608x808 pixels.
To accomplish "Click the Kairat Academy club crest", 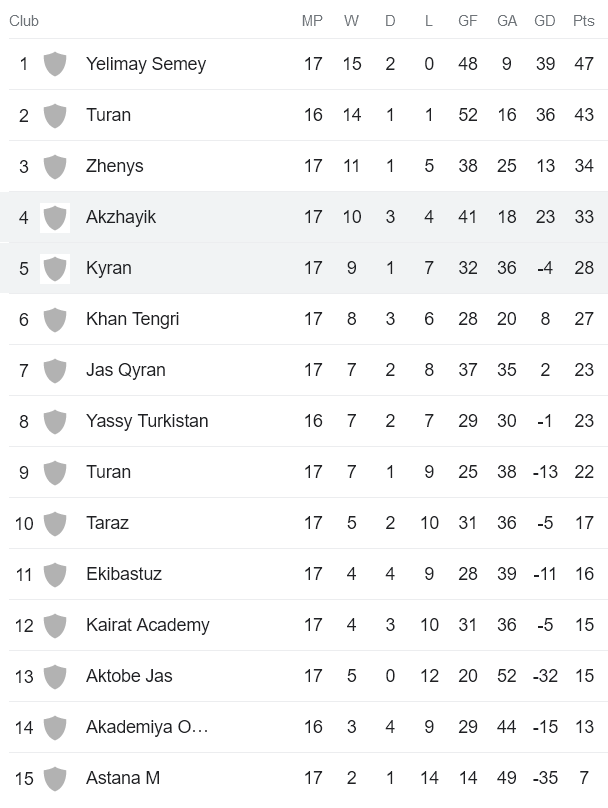I will 55,625.
